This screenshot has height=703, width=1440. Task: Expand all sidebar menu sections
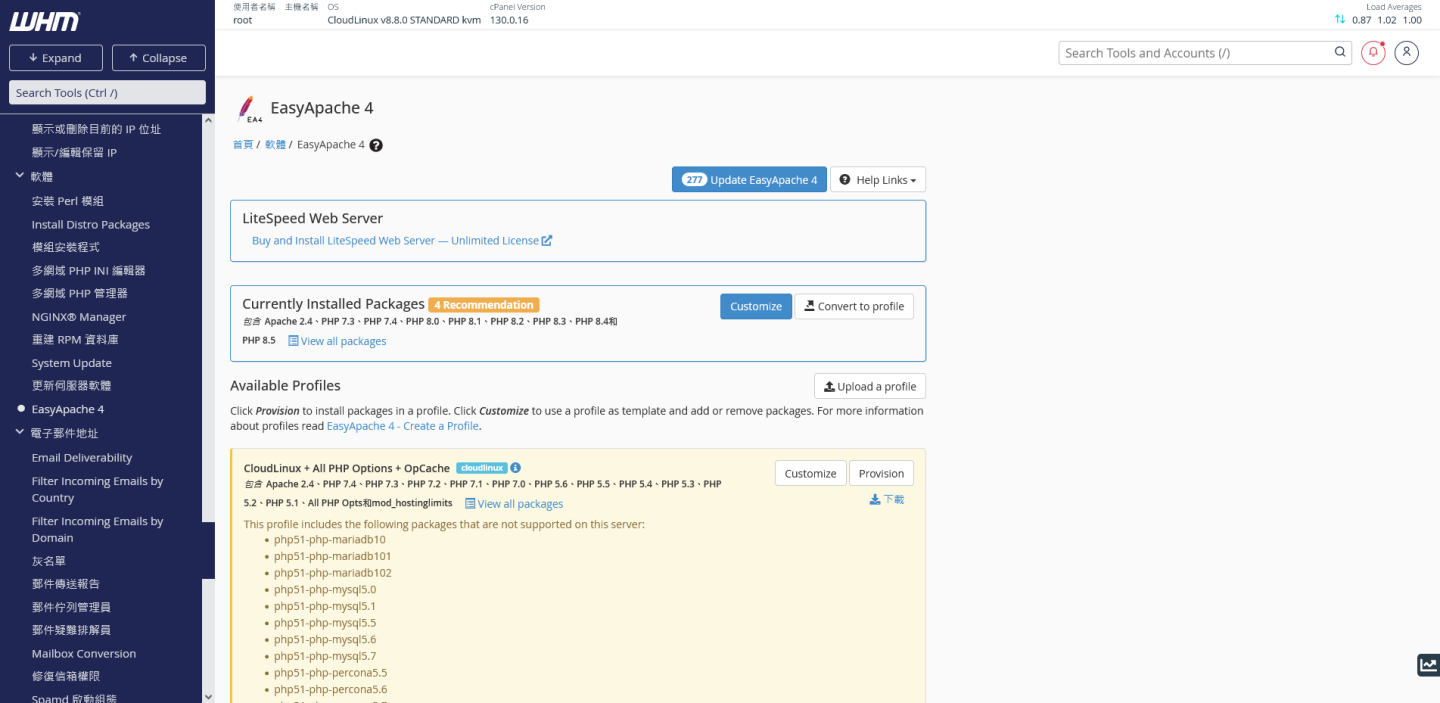(x=56, y=58)
